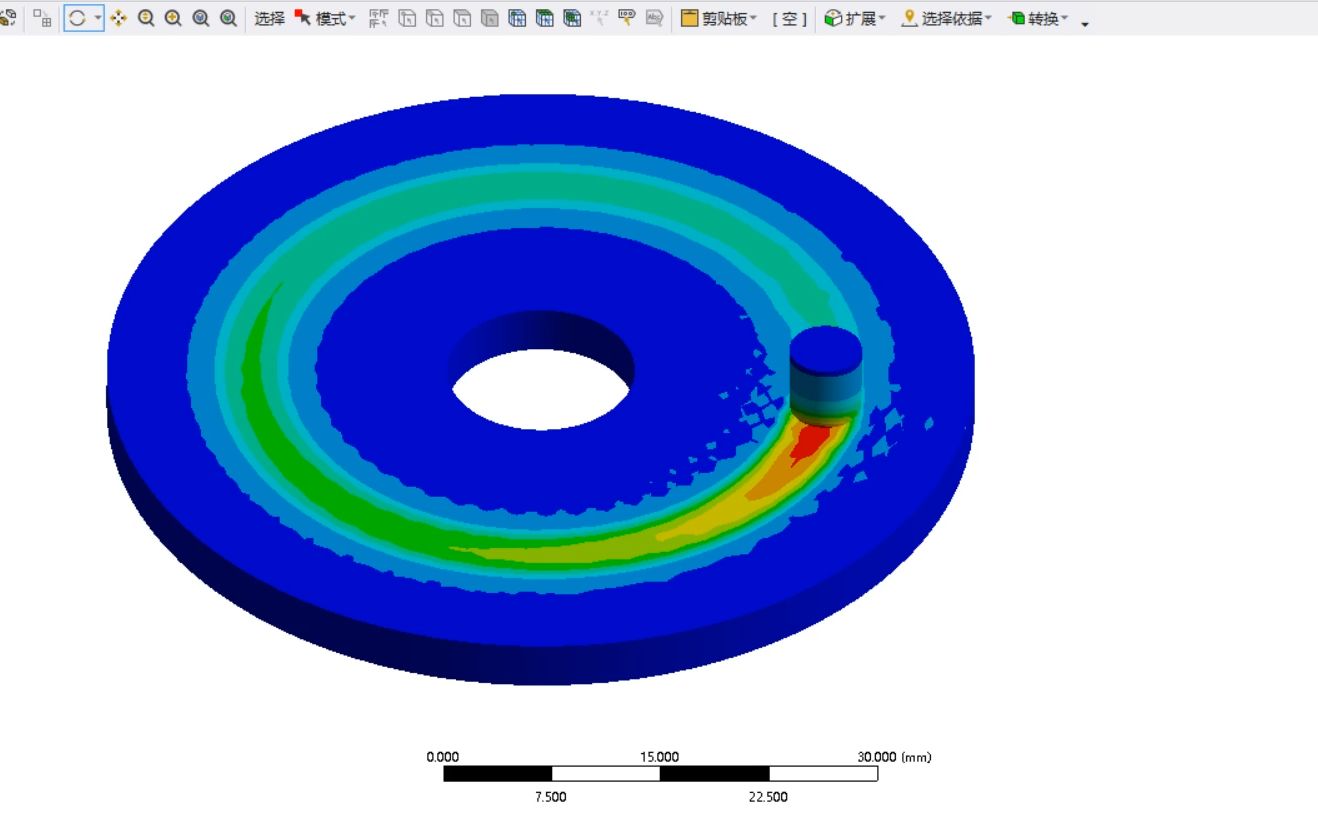This screenshot has width=1318, height=824.
Task: Click the 22.500 scale label
Action: (768, 797)
